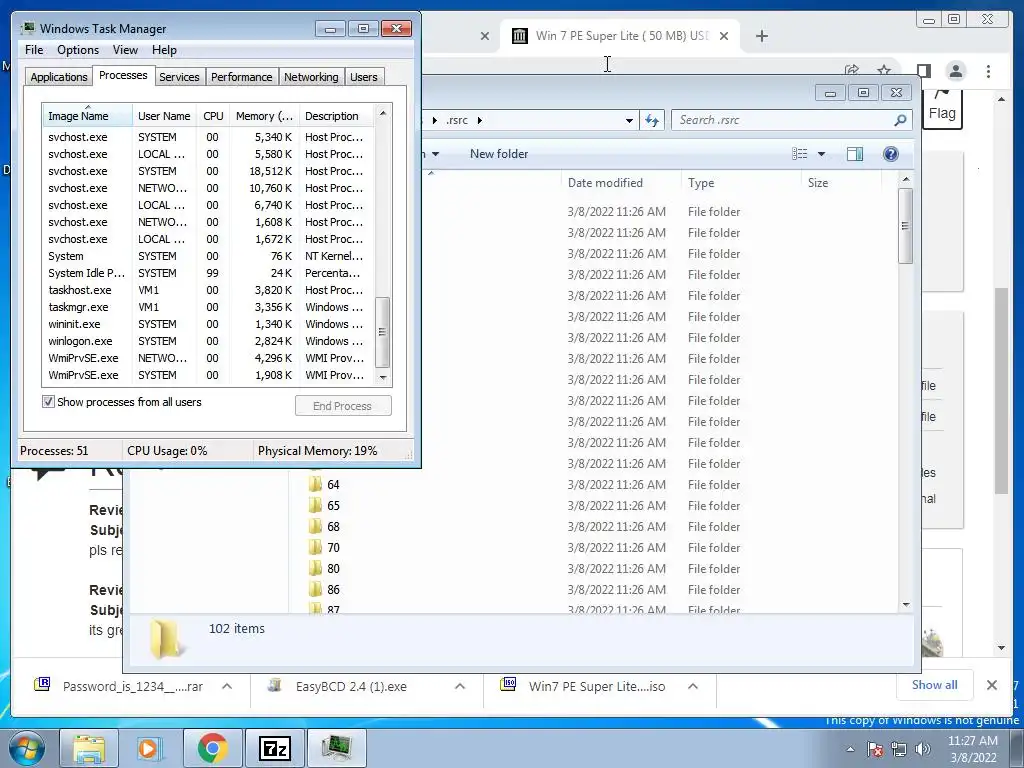This screenshot has height=768, width=1024.
Task: Bookmark this page with the star
Action: pos(884,70)
